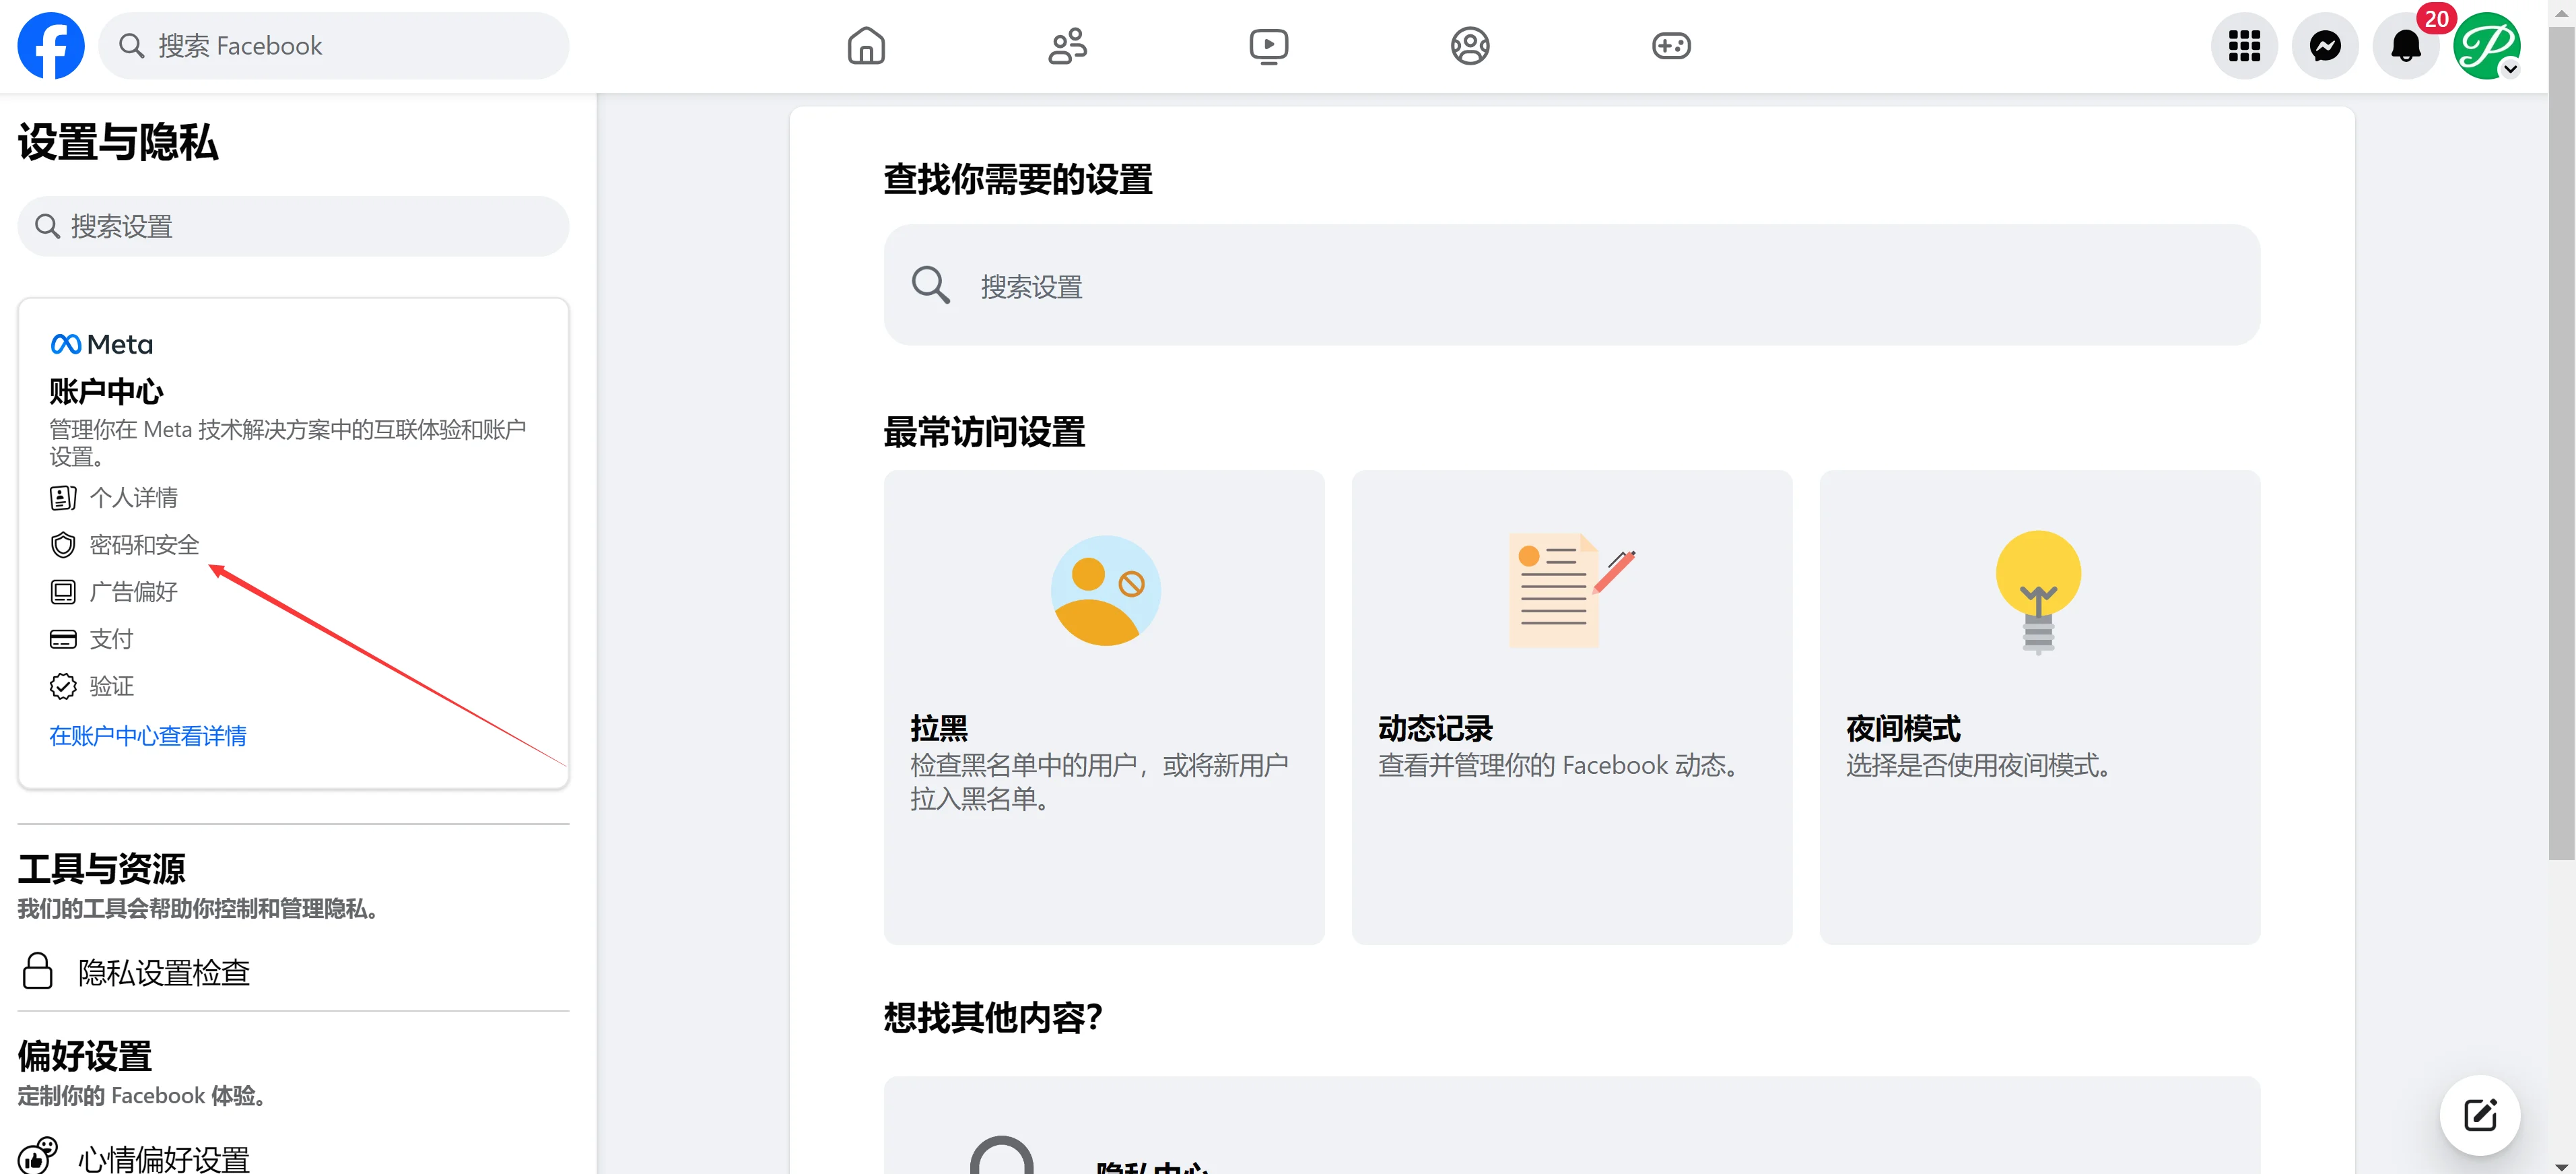Click the 账户中心 heading
This screenshot has height=1174, width=2576.
[106, 391]
